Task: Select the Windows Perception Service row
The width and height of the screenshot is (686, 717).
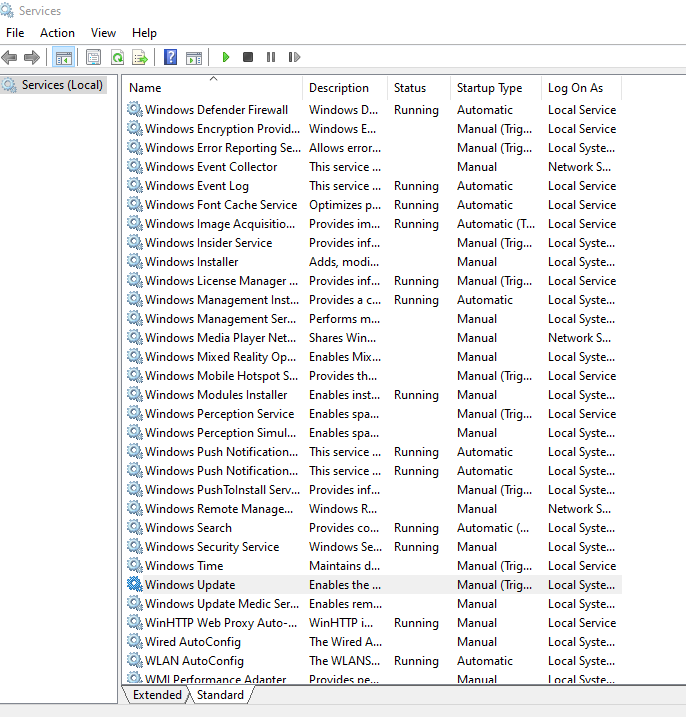Action: point(374,413)
